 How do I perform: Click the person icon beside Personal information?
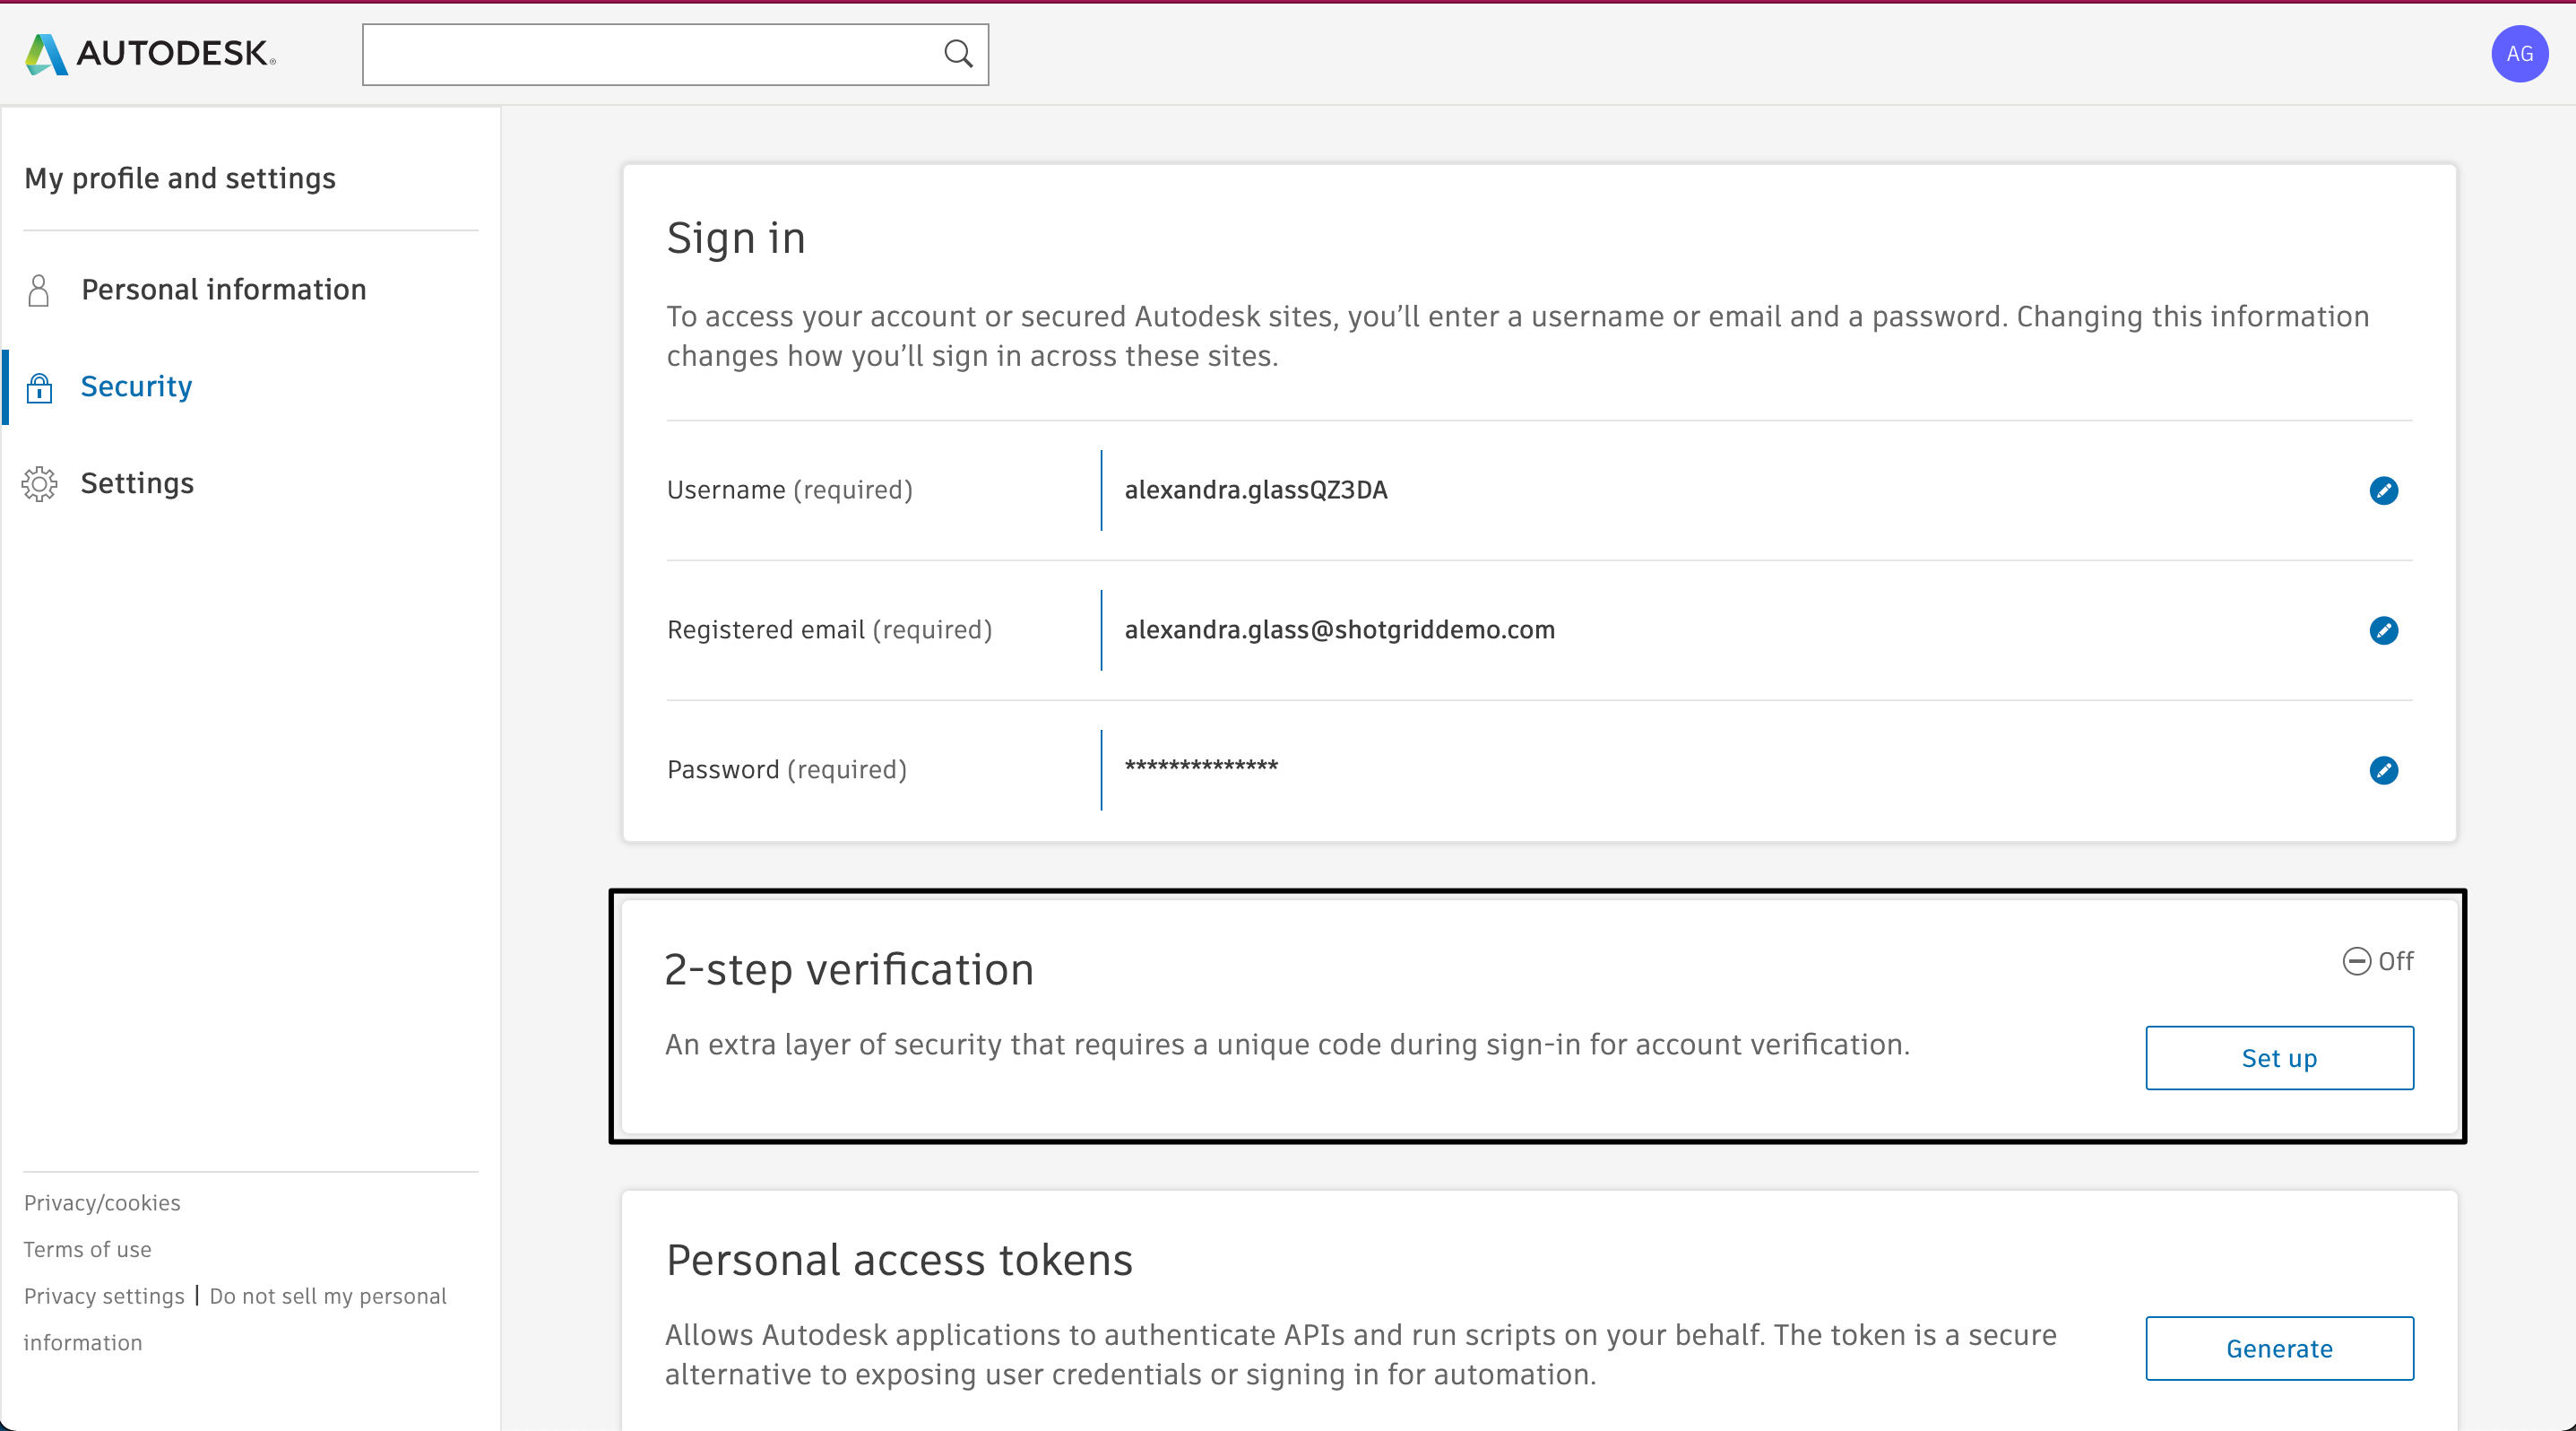tap(39, 290)
